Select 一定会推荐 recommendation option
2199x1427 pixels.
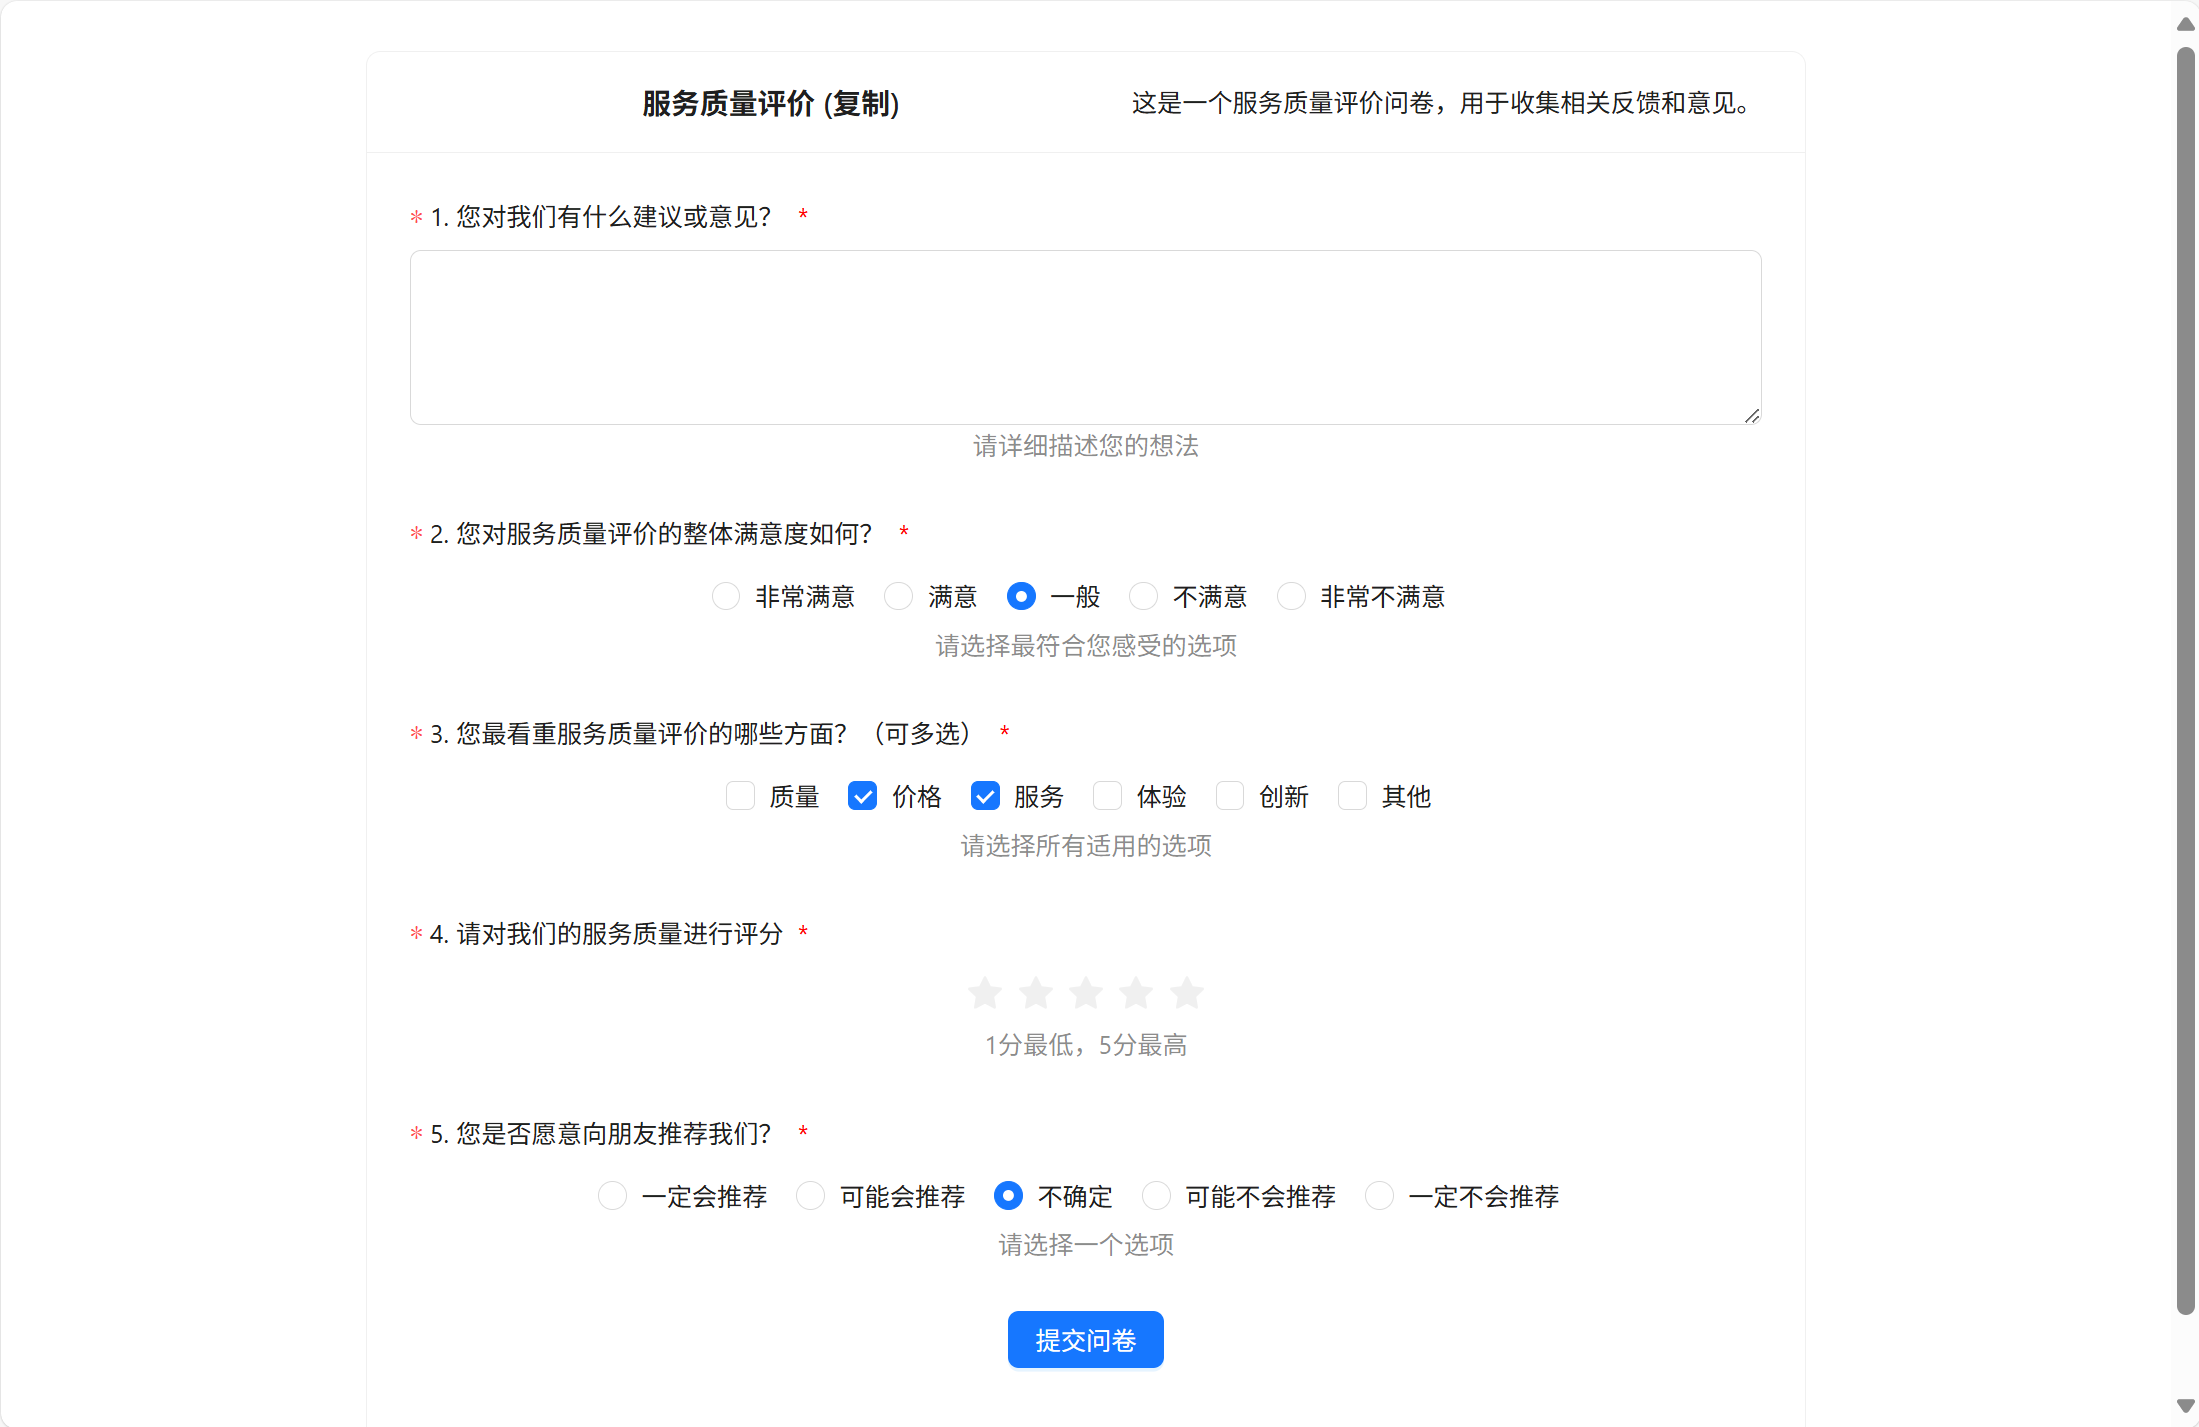click(612, 1196)
